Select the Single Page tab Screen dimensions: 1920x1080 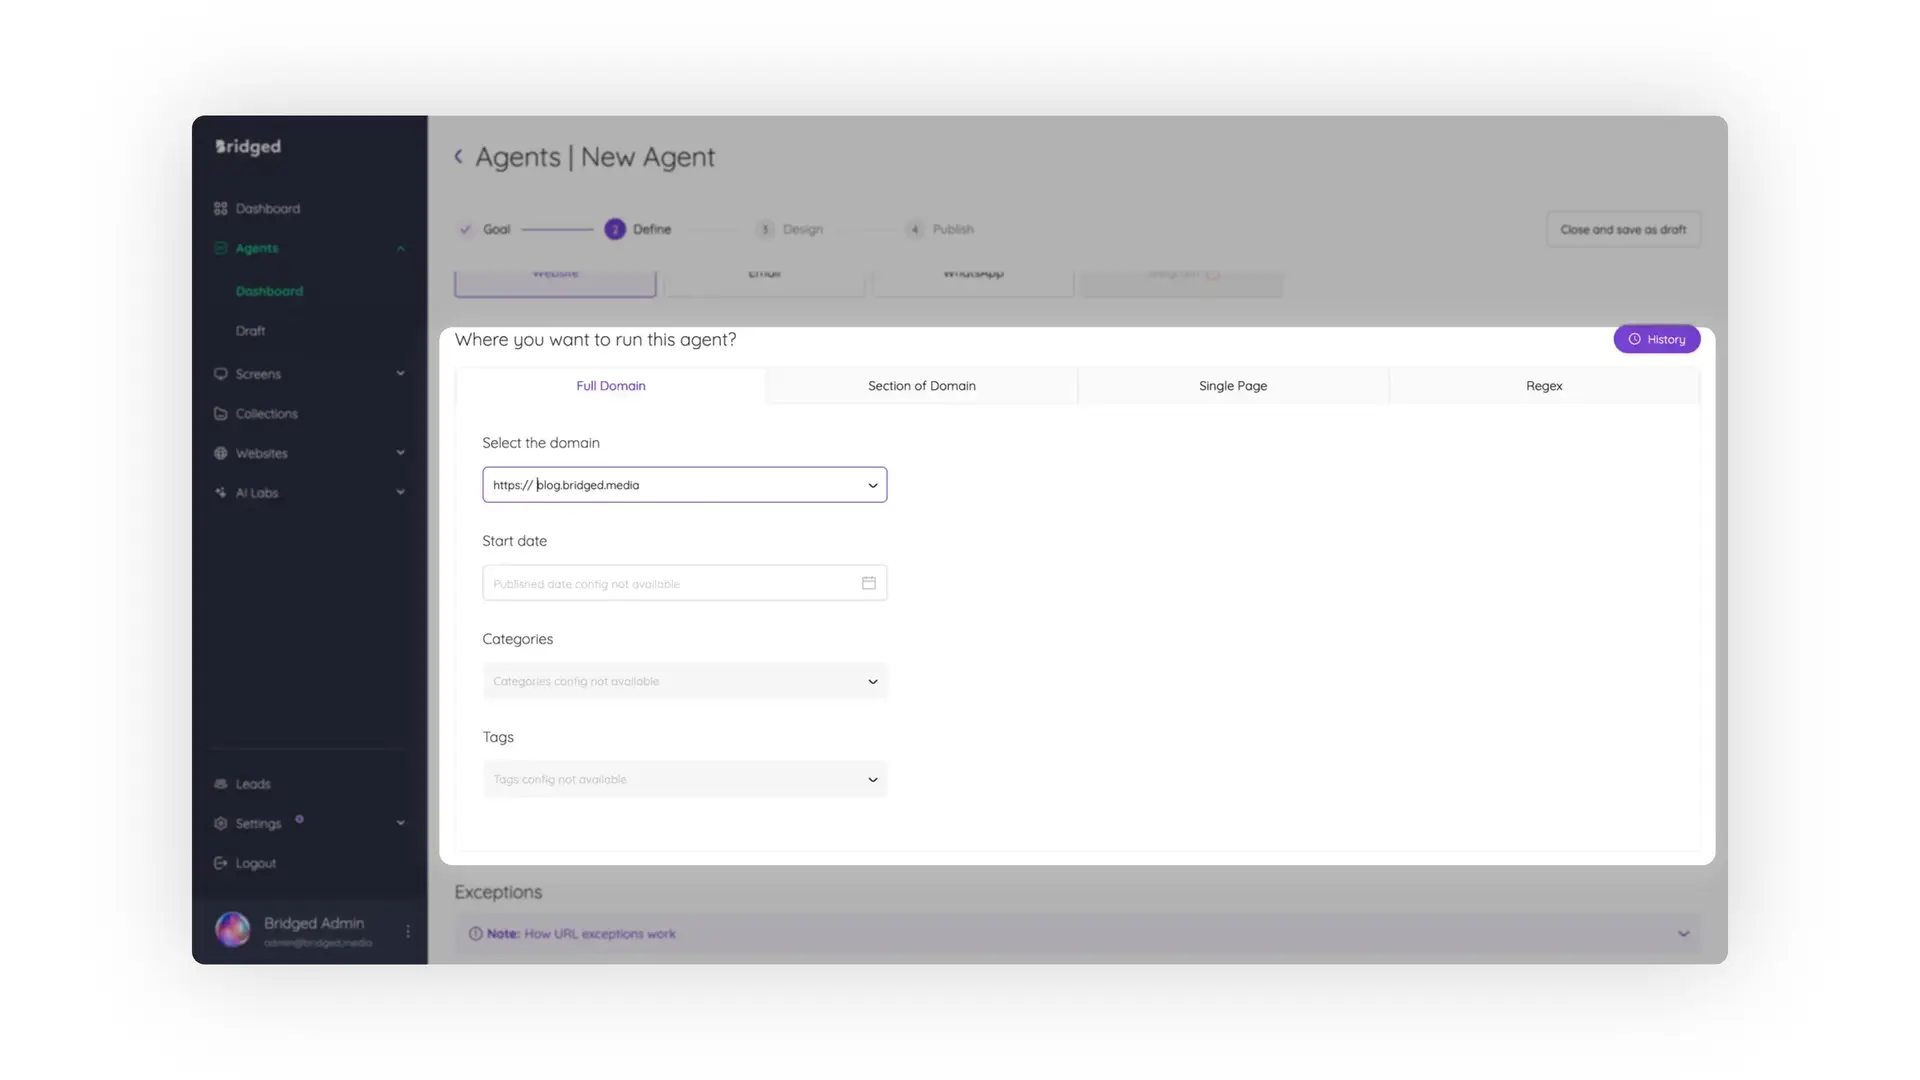(x=1233, y=385)
